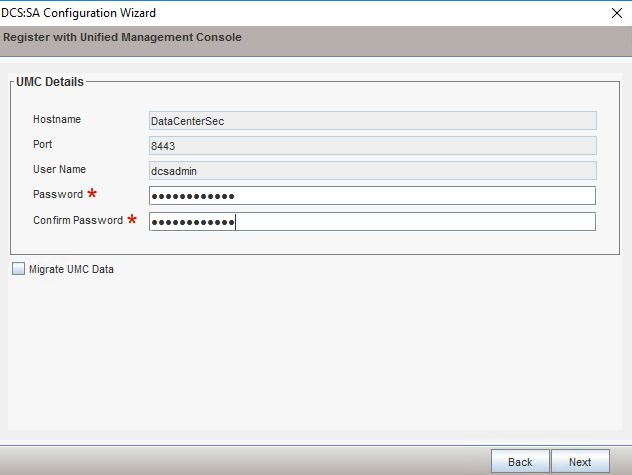The width and height of the screenshot is (632, 475).
Task: Select the Port field showing 8443
Action: 372,146
